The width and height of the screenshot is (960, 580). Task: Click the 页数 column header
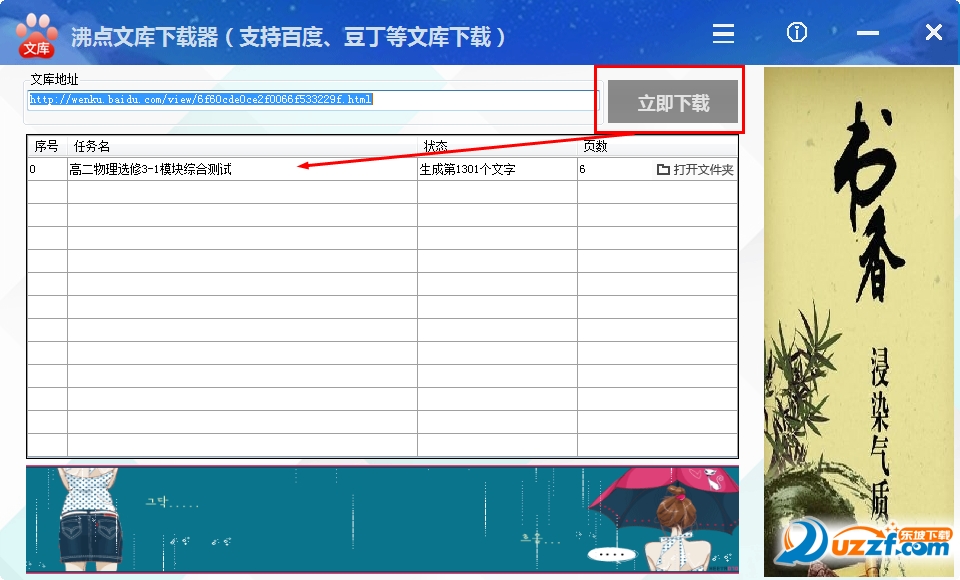tap(657, 147)
